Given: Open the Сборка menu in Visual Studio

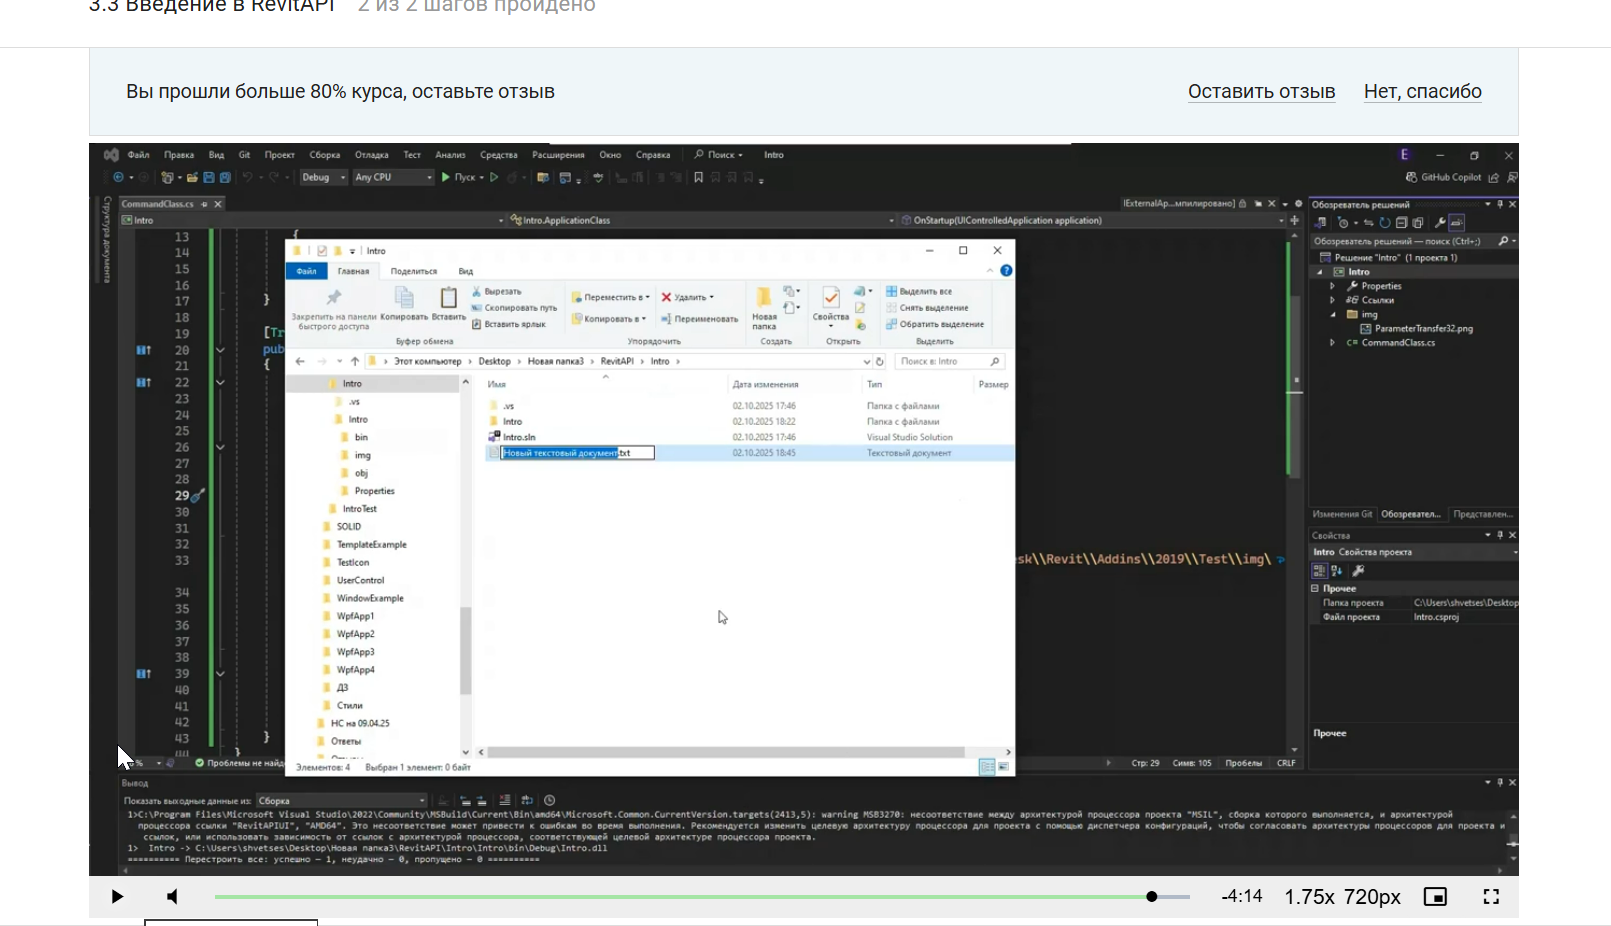Looking at the screenshot, I should pos(324,155).
